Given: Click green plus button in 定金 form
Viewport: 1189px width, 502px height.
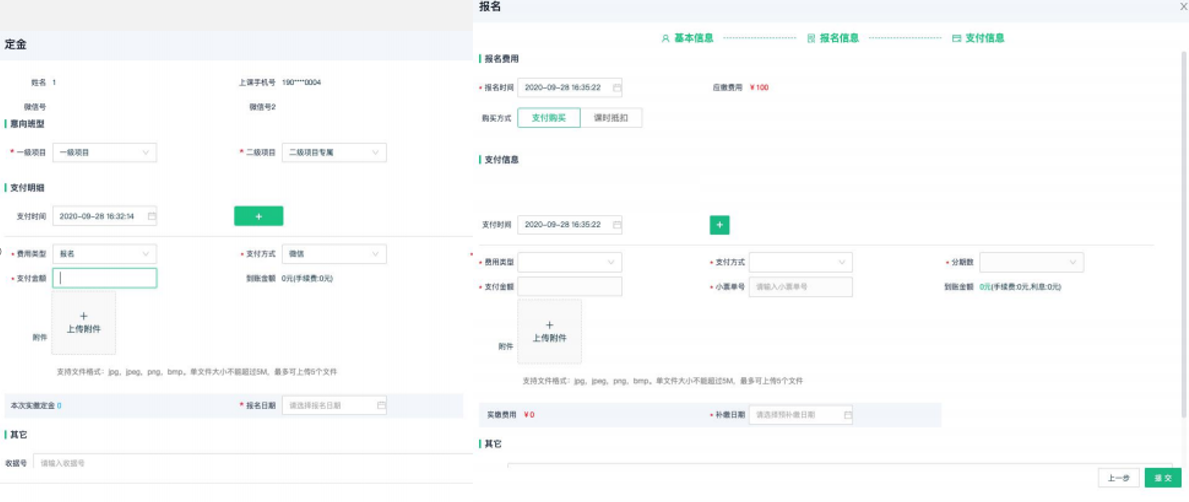Looking at the screenshot, I should [x=258, y=216].
